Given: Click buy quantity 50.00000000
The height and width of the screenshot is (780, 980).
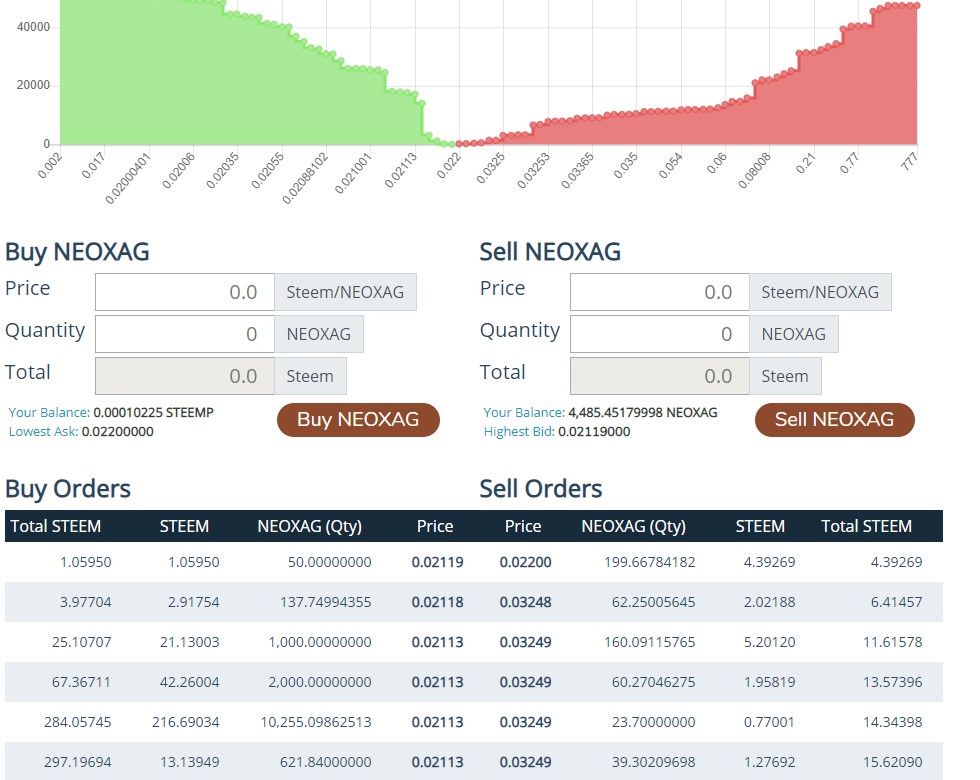Looking at the screenshot, I should pyautogui.click(x=329, y=562).
